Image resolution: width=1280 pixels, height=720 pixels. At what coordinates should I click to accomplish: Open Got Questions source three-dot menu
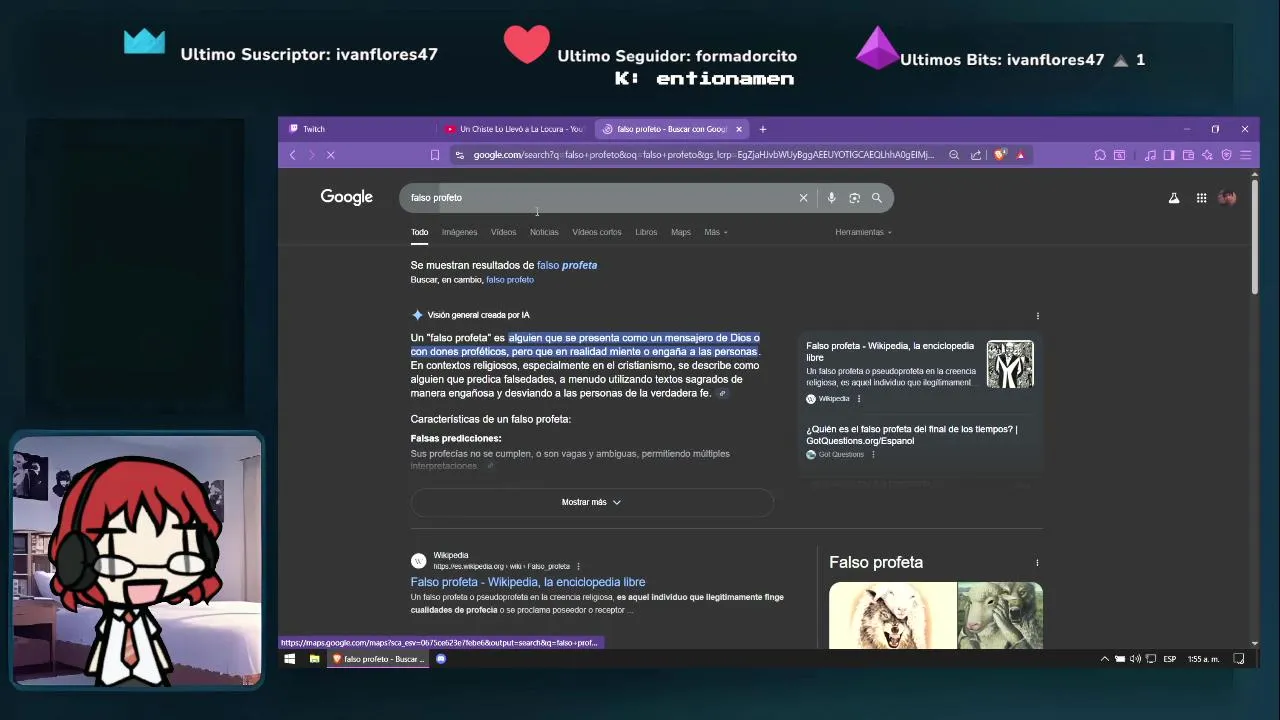[873, 455]
